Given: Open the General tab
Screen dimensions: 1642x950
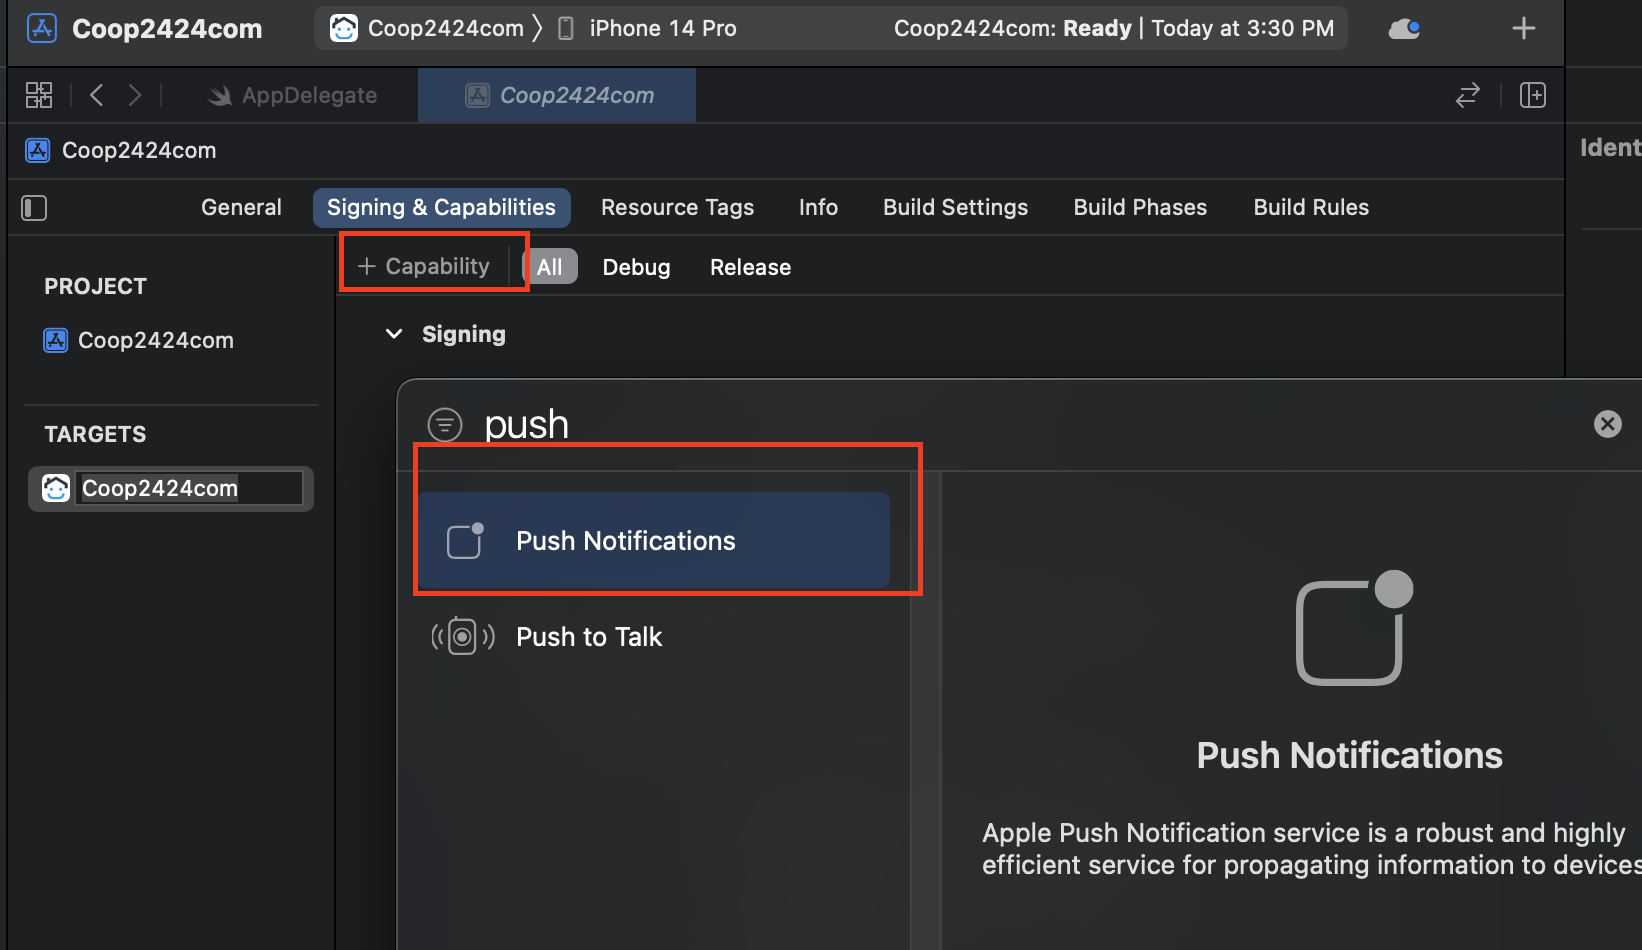Looking at the screenshot, I should (x=241, y=207).
